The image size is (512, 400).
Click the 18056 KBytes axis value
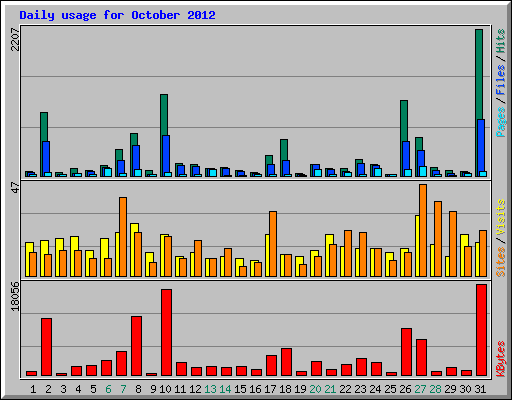click(15, 296)
